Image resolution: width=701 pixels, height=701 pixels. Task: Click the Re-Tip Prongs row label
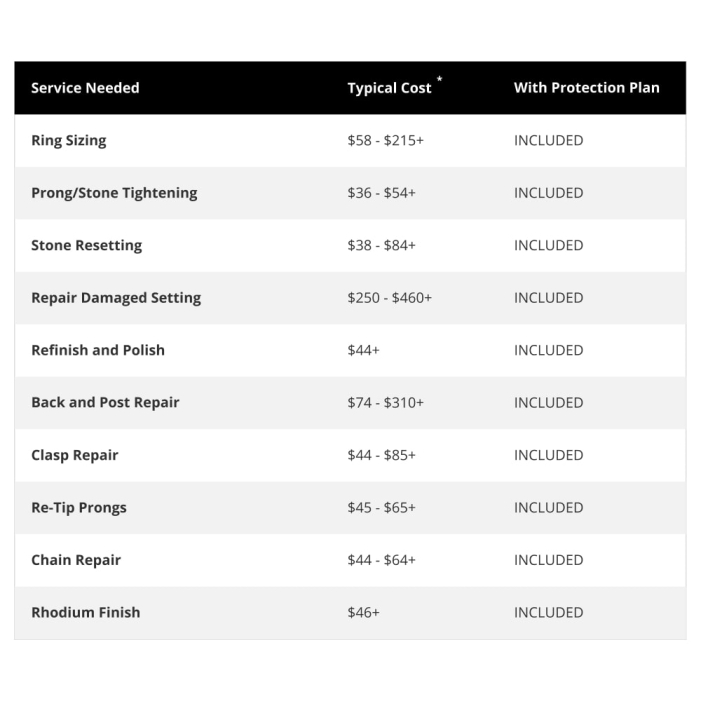[79, 507]
